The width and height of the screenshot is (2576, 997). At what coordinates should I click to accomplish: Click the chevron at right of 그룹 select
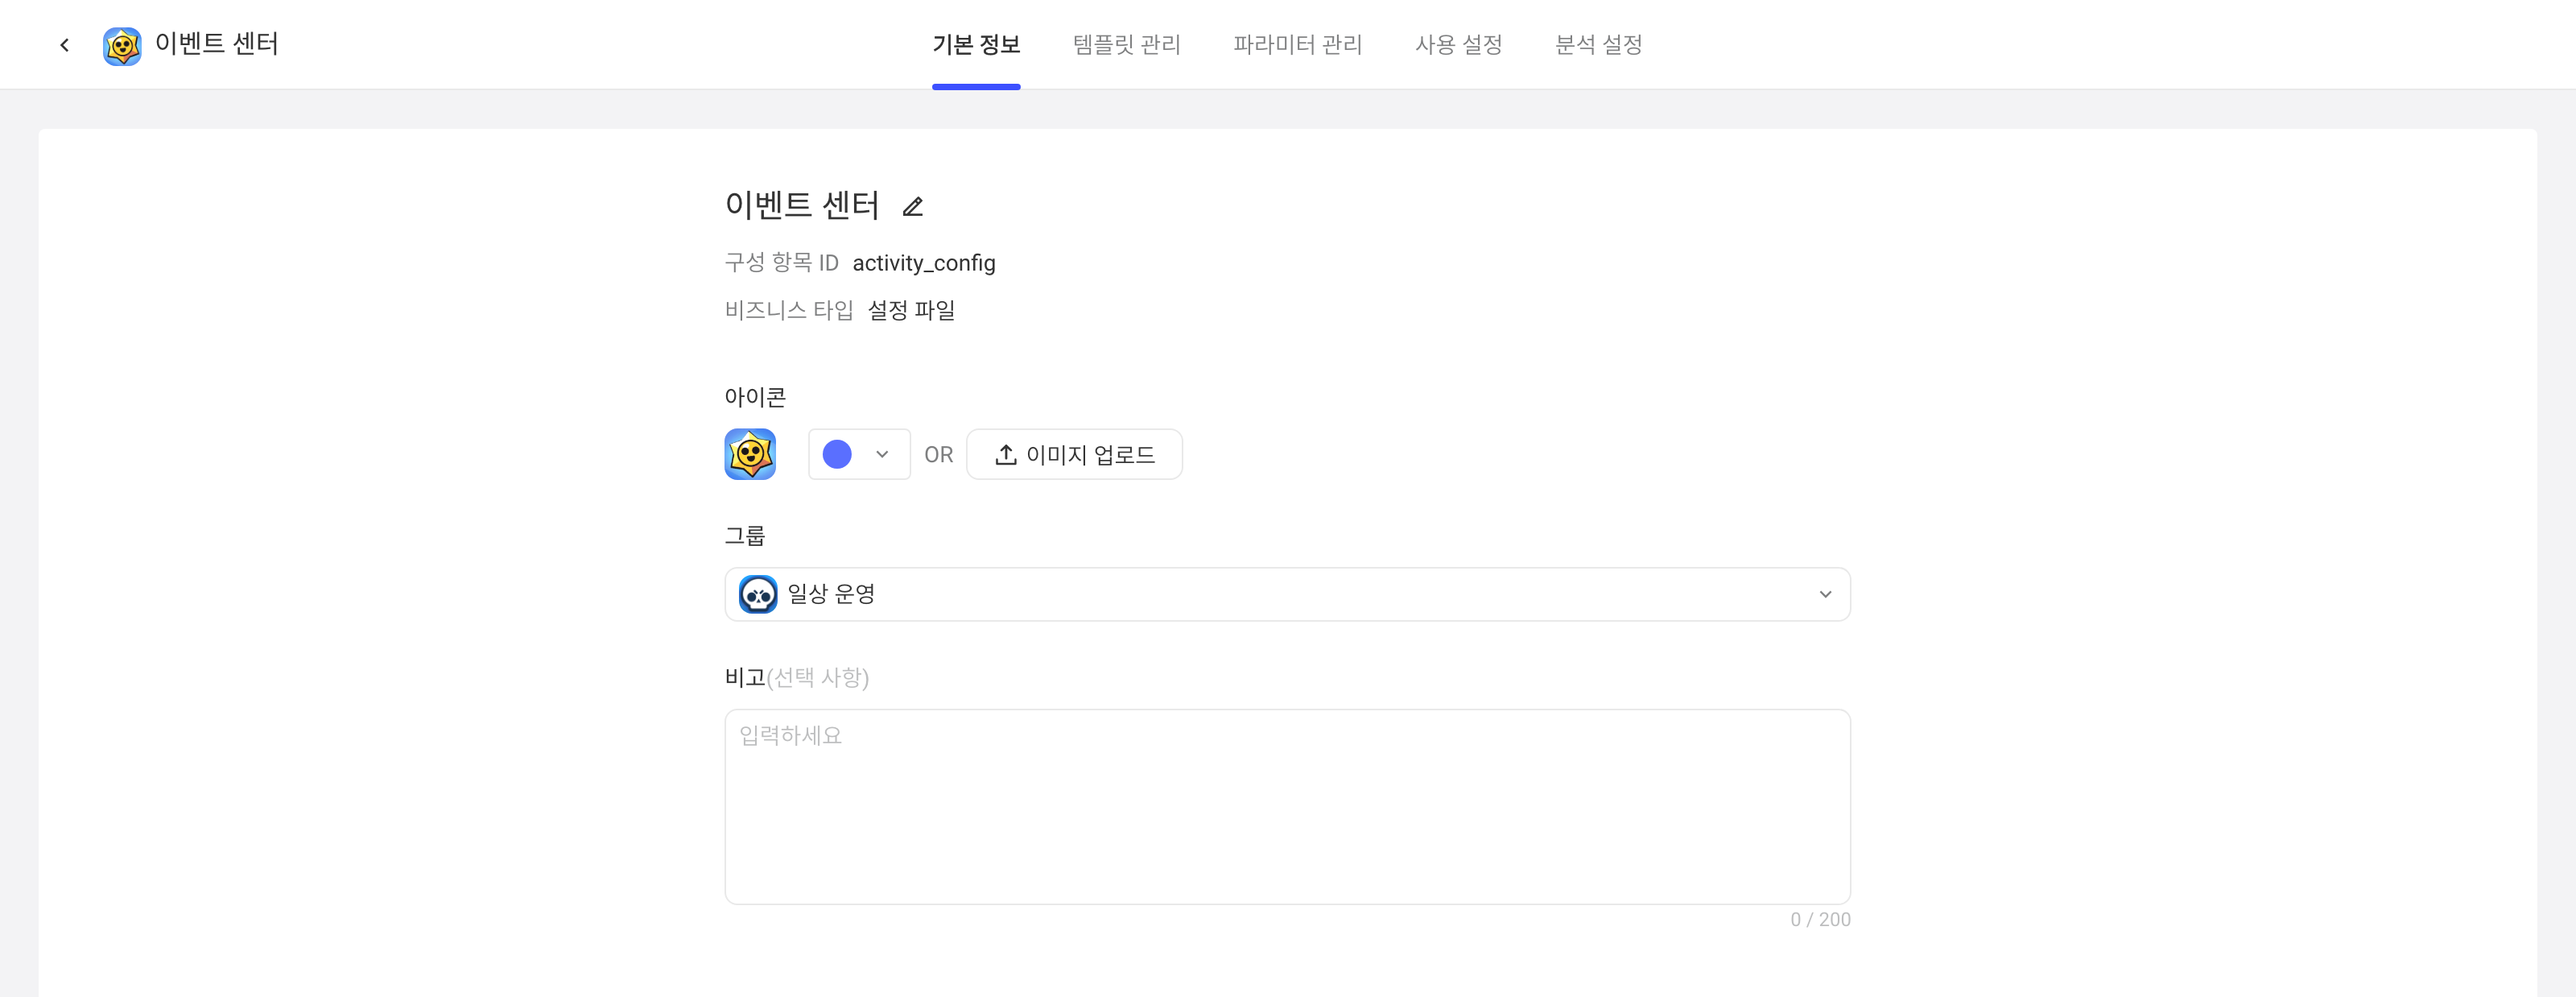(1825, 594)
